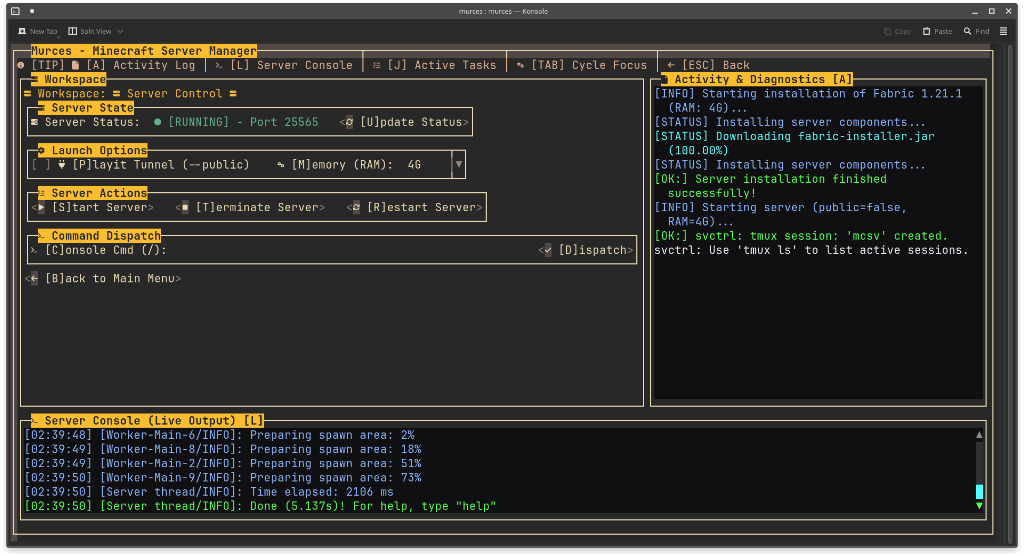Click console line 'Preparing spawn area: 51%'

click(x=223, y=463)
